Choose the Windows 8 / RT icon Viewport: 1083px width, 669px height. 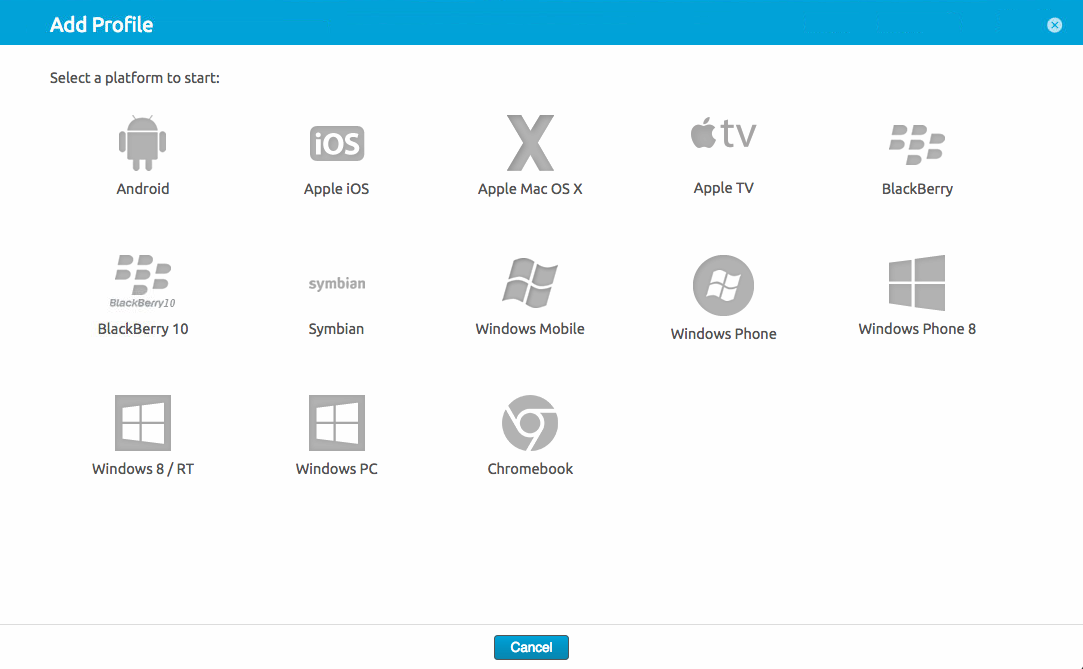coord(143,423)
